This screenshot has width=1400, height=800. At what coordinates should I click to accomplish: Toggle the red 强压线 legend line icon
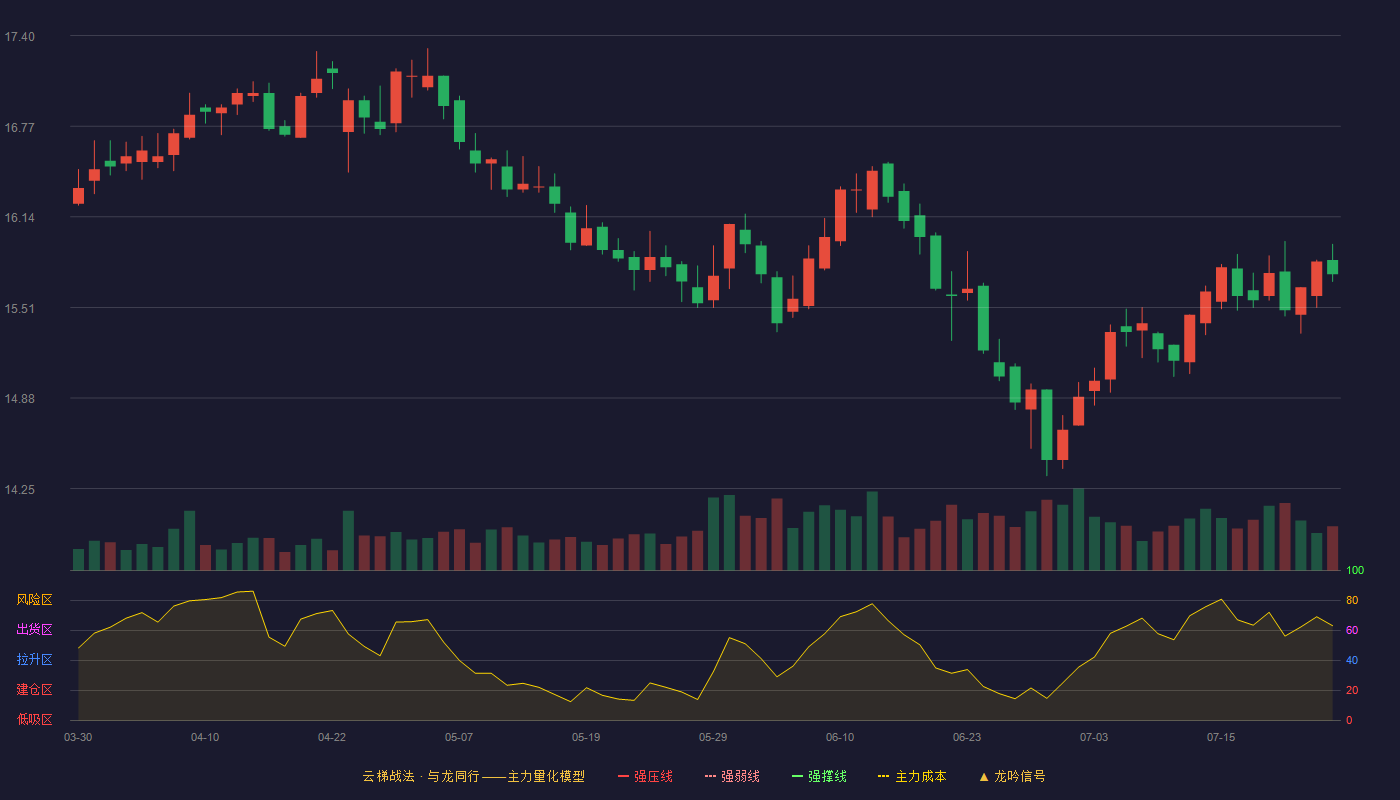[x=623, y=776]
